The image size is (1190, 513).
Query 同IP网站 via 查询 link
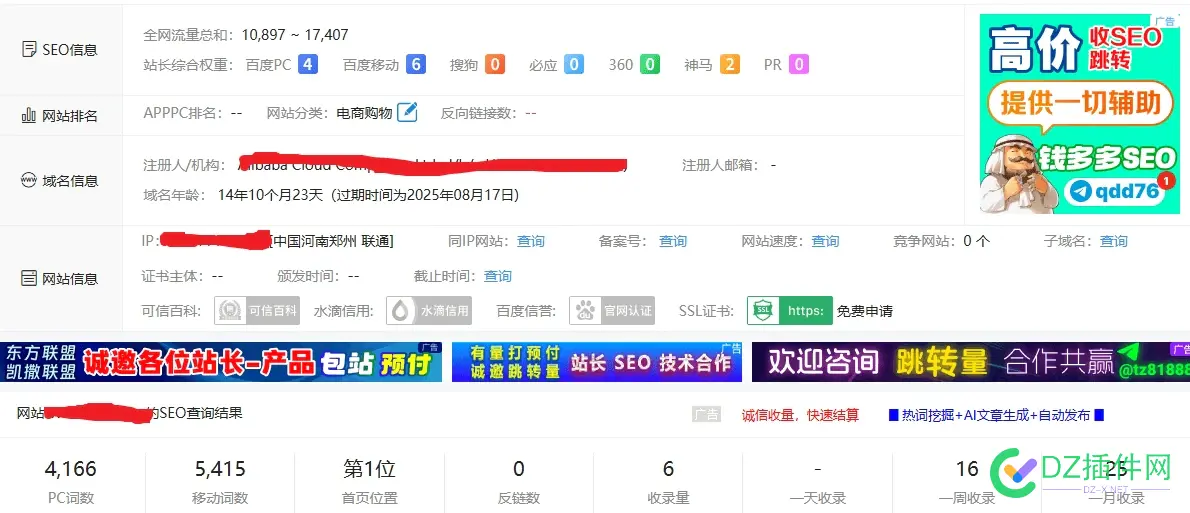(530, 241)
